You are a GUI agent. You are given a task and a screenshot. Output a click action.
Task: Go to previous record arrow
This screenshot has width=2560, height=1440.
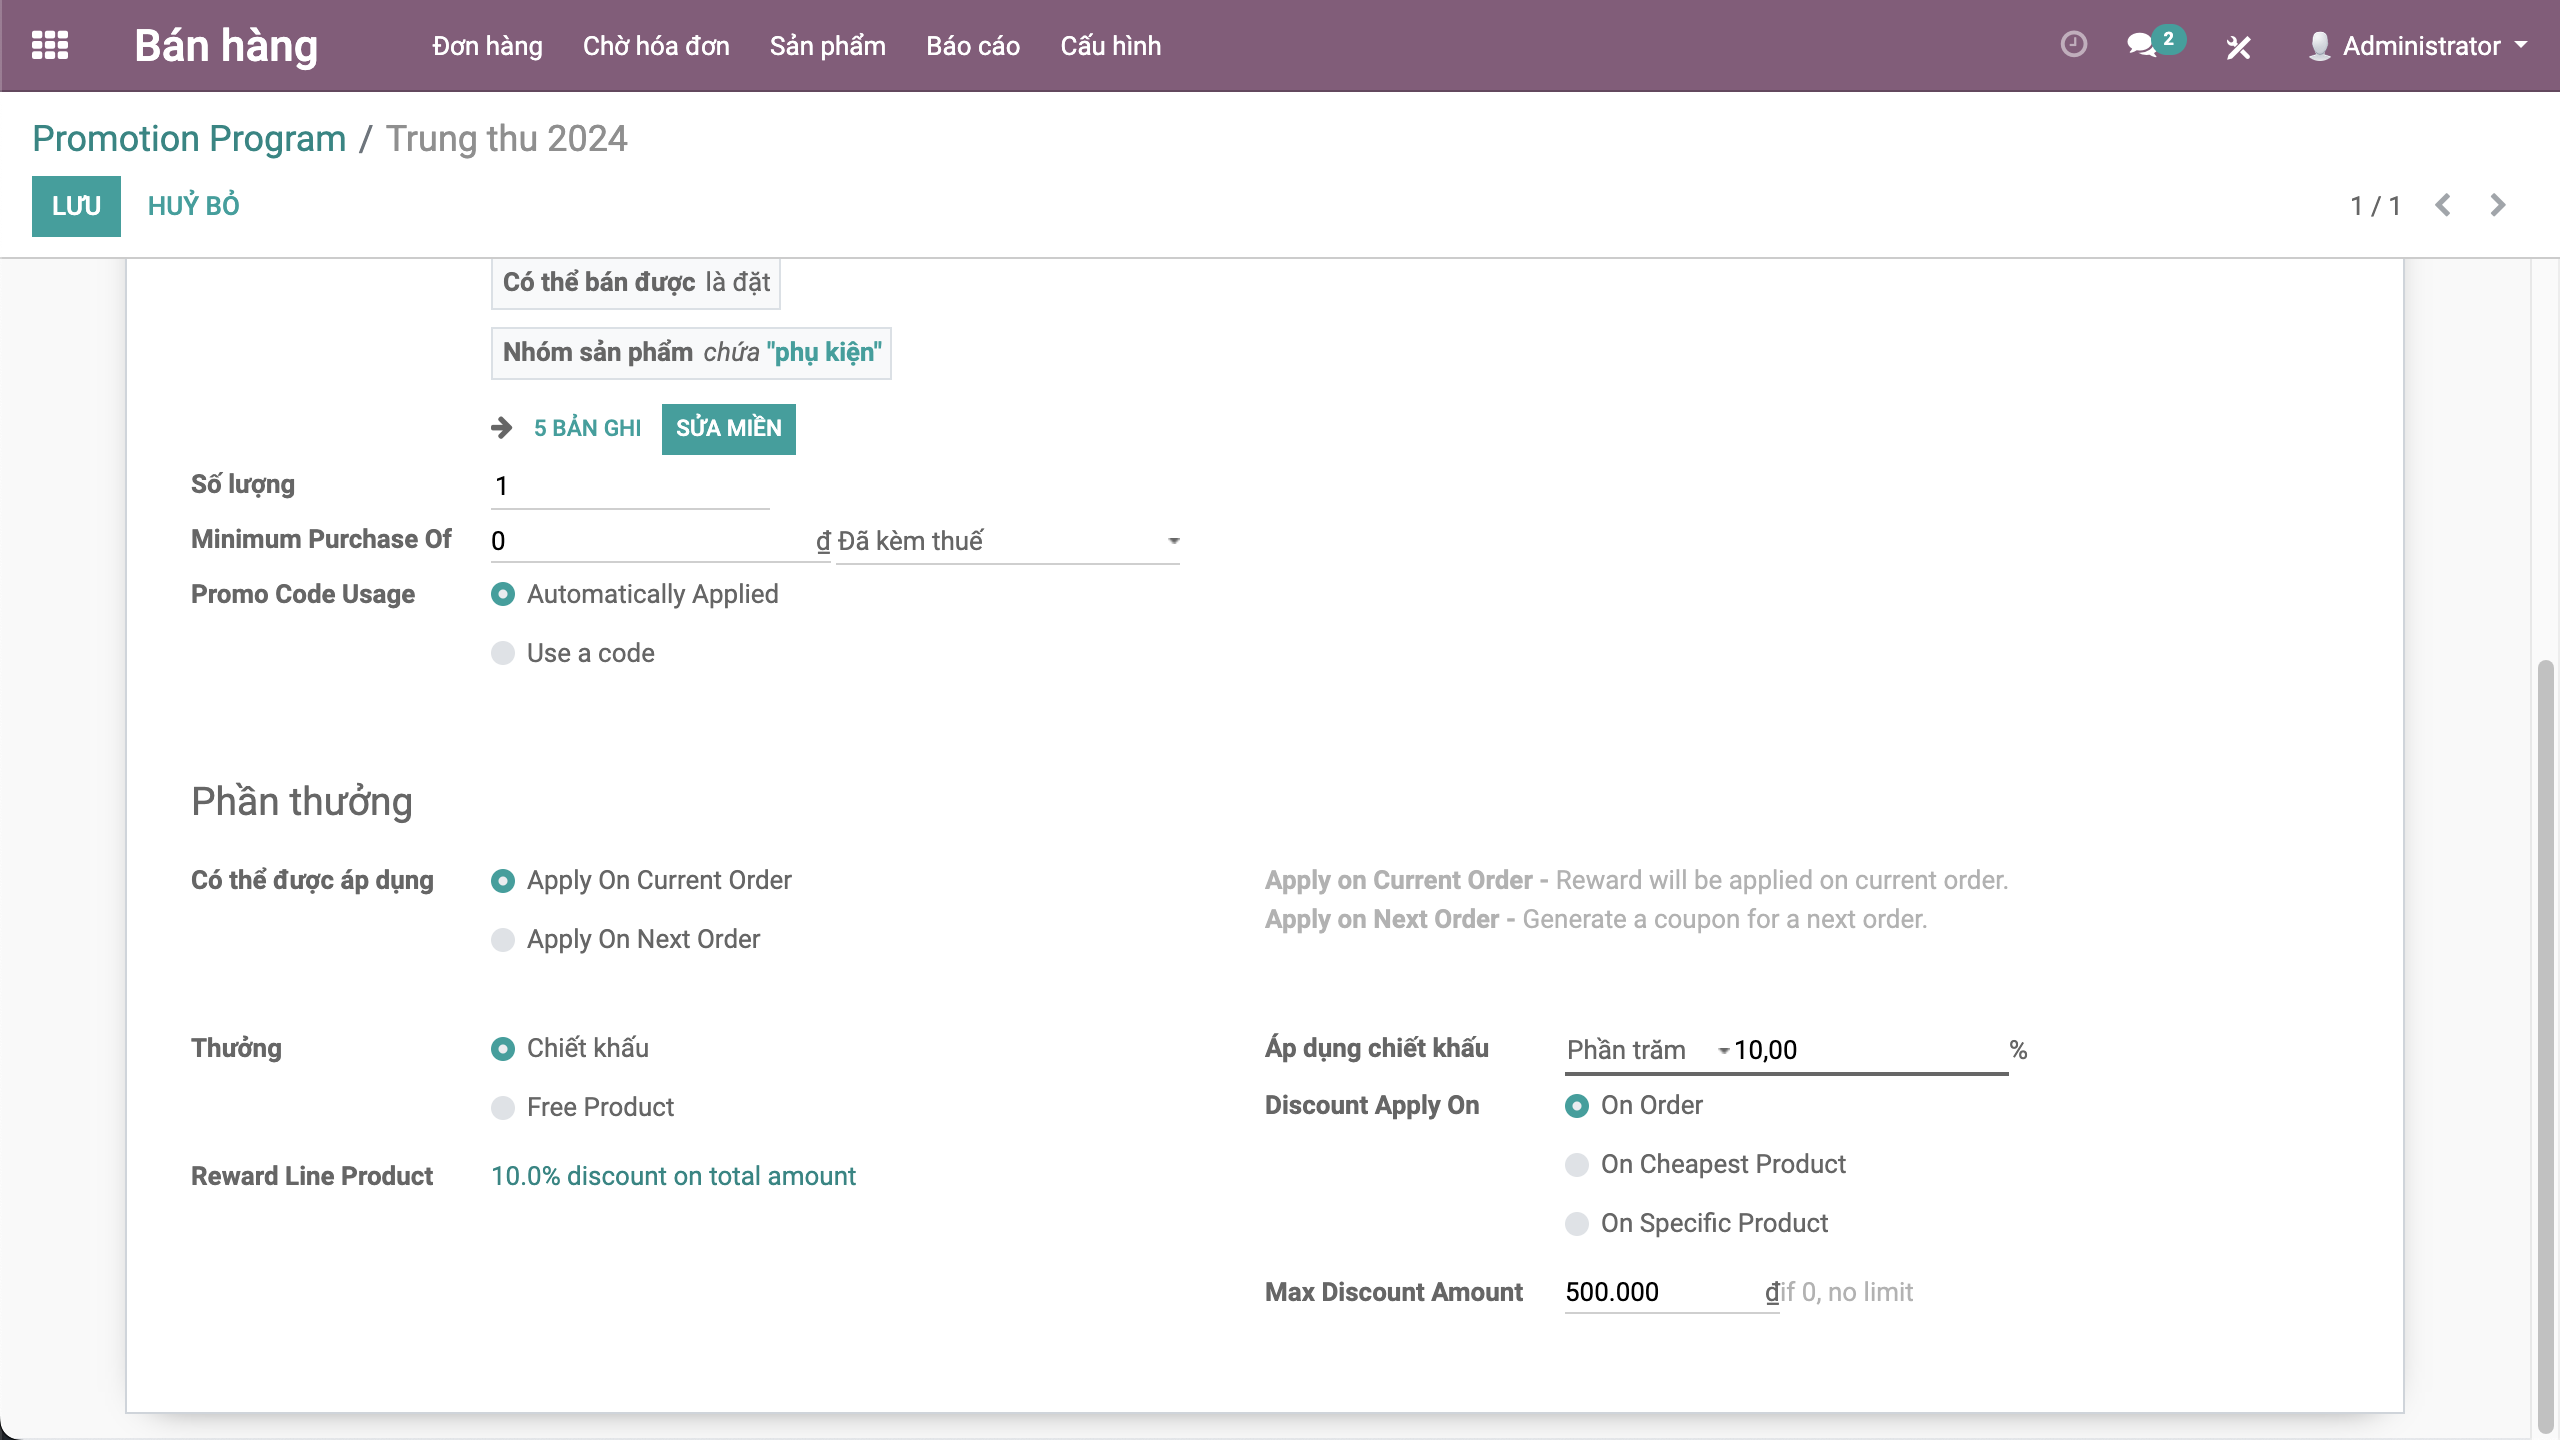(2443, 205)
